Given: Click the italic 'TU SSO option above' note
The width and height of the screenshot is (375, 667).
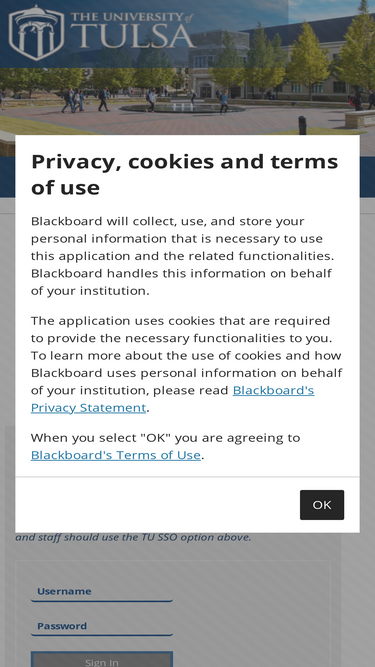Looking at the screenshot, I should (x=133, y=537).
